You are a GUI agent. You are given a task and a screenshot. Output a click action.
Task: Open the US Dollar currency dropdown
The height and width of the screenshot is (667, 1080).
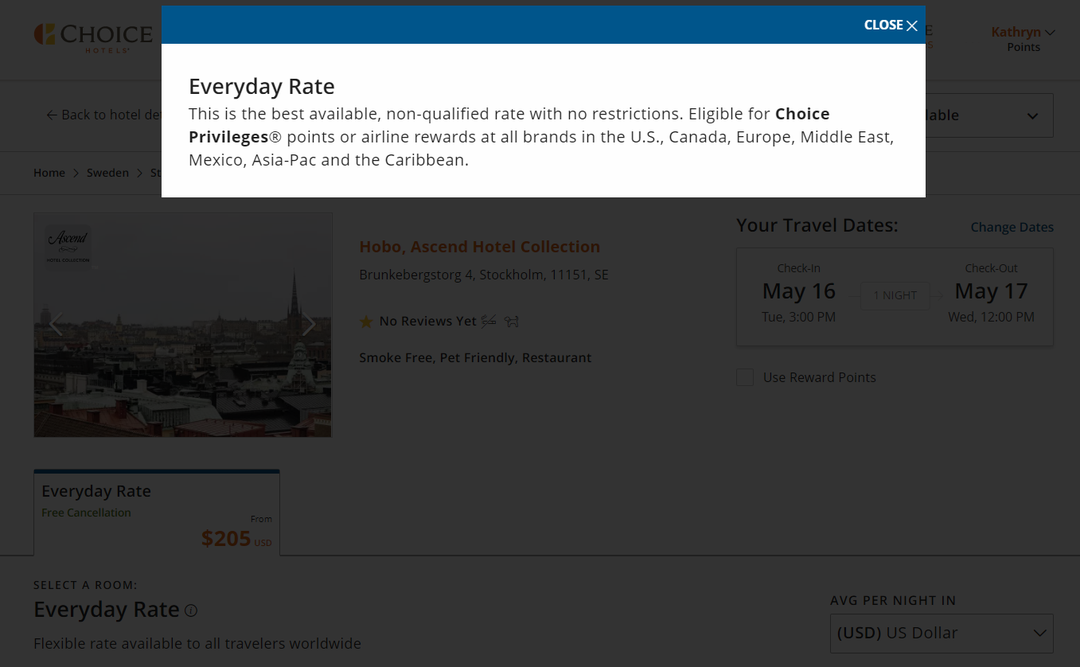[940, 633]
